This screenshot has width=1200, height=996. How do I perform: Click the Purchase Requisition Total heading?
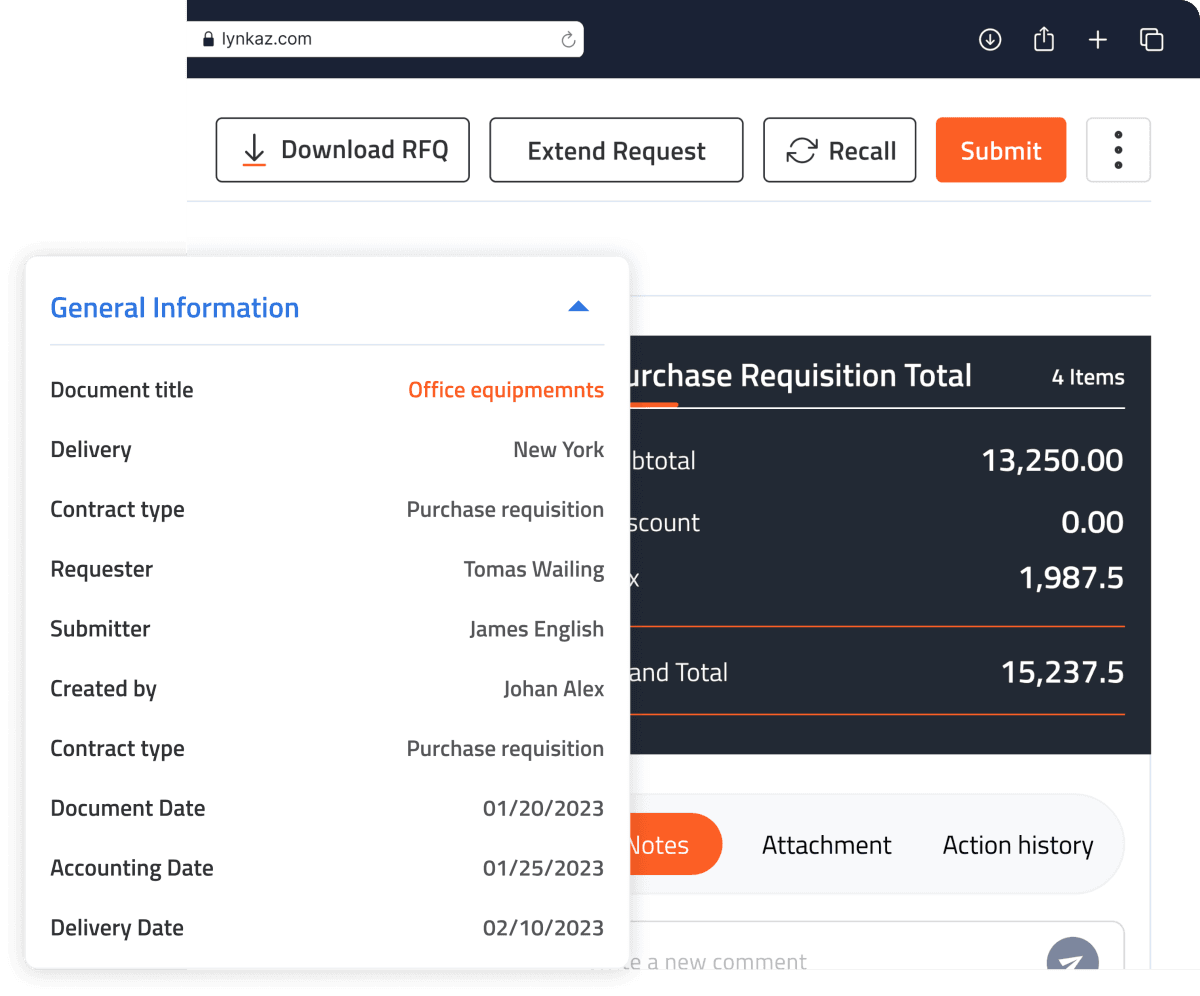pyautogui.click(x=800, y=376)
